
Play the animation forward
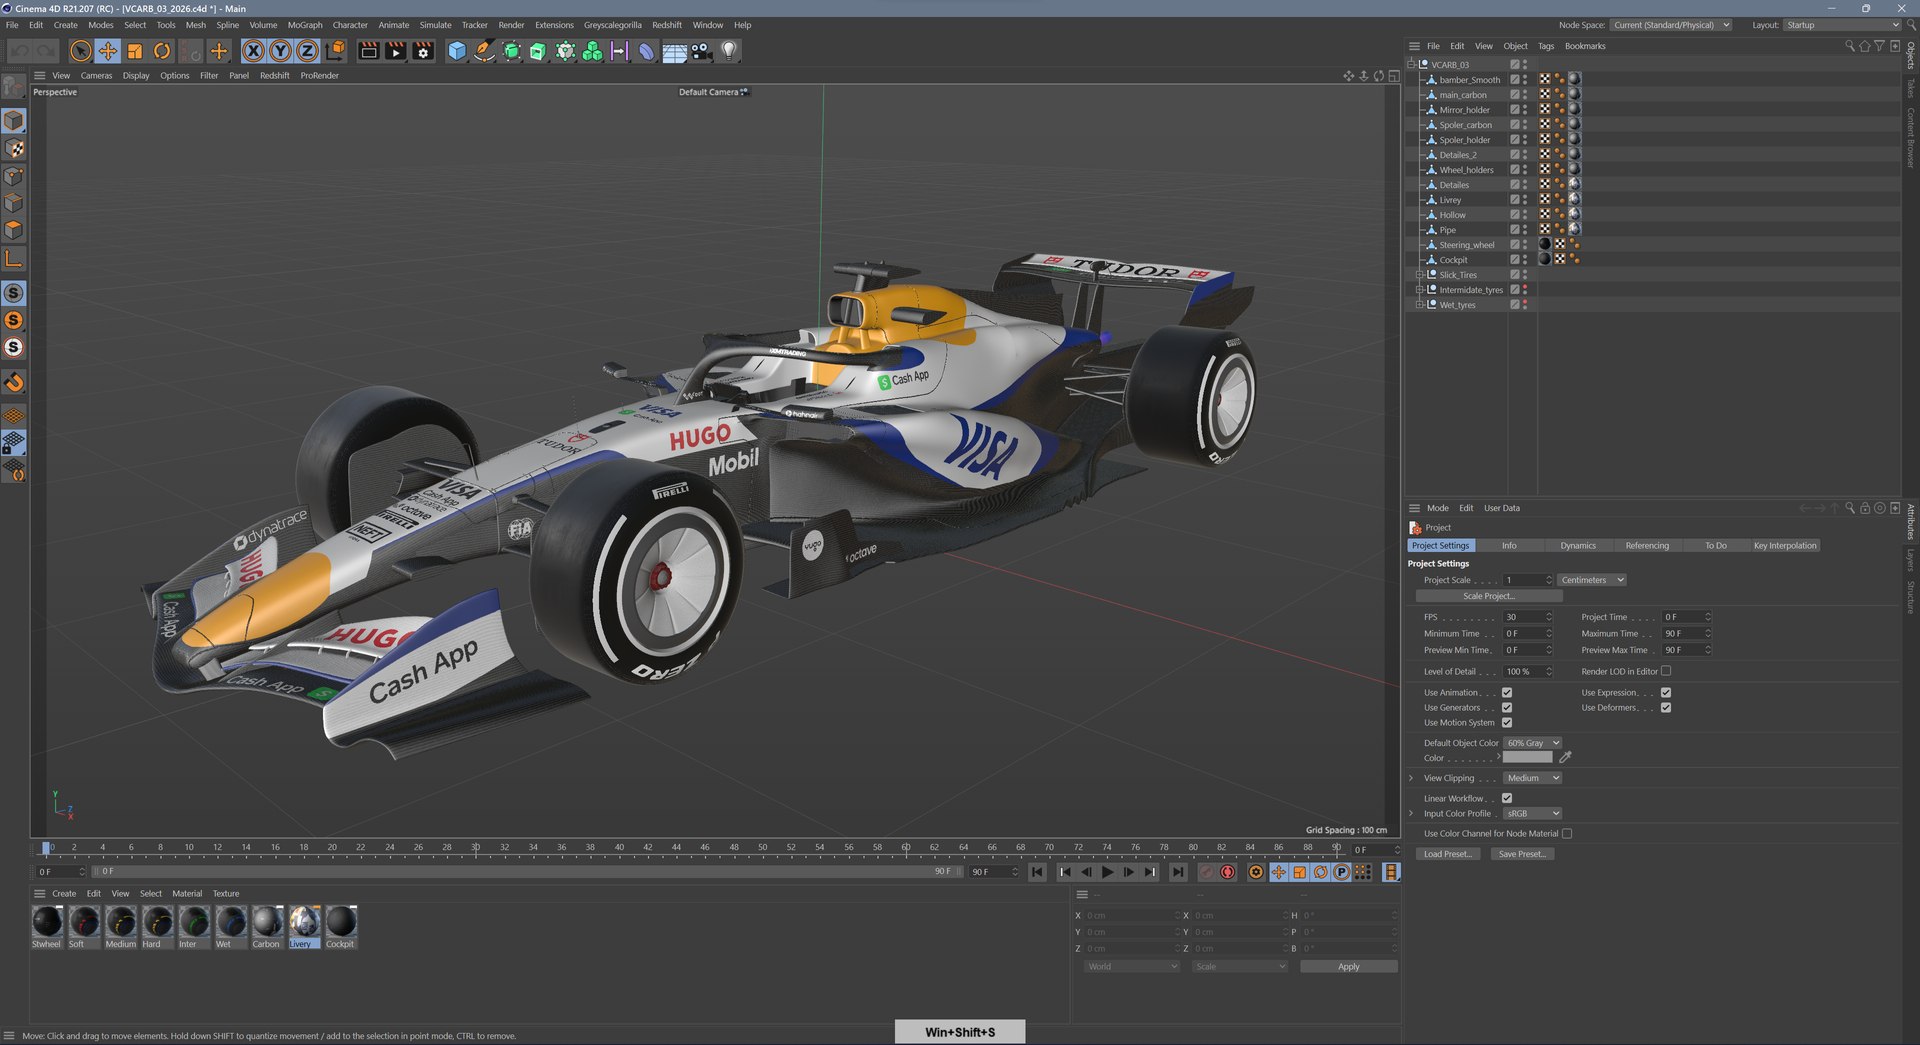[1107, 872]
